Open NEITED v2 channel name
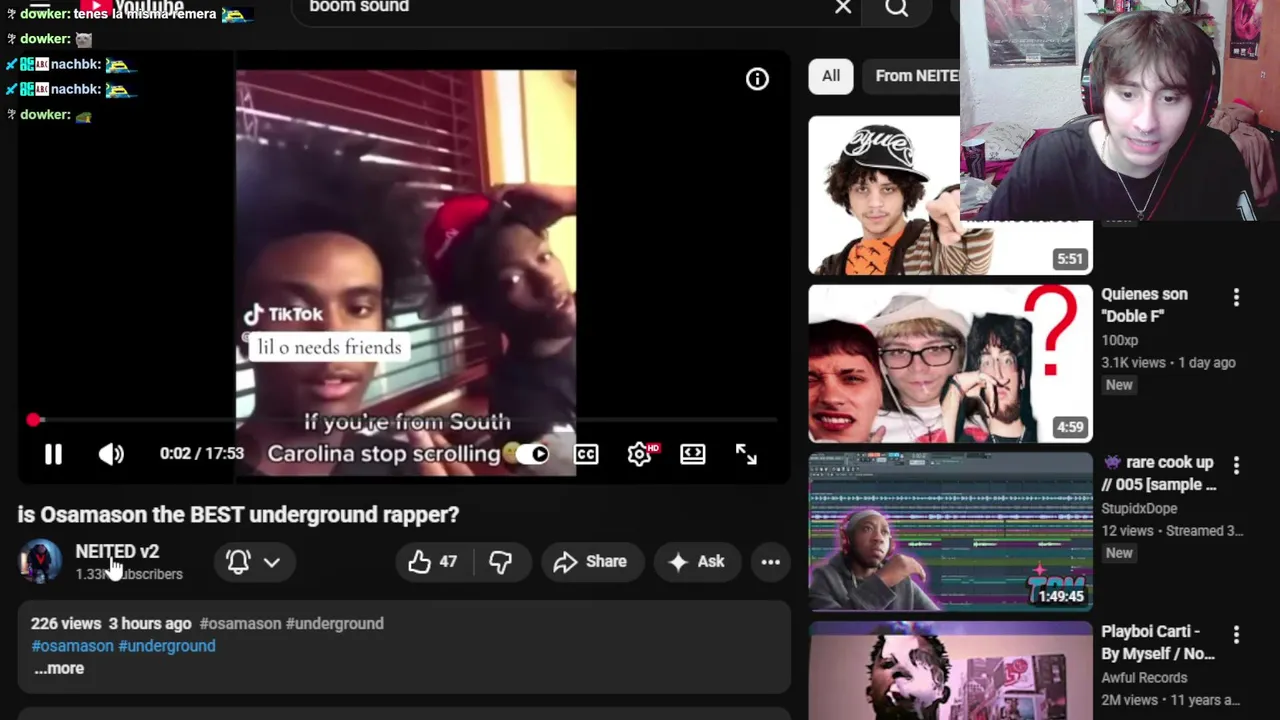 (117, 552)
